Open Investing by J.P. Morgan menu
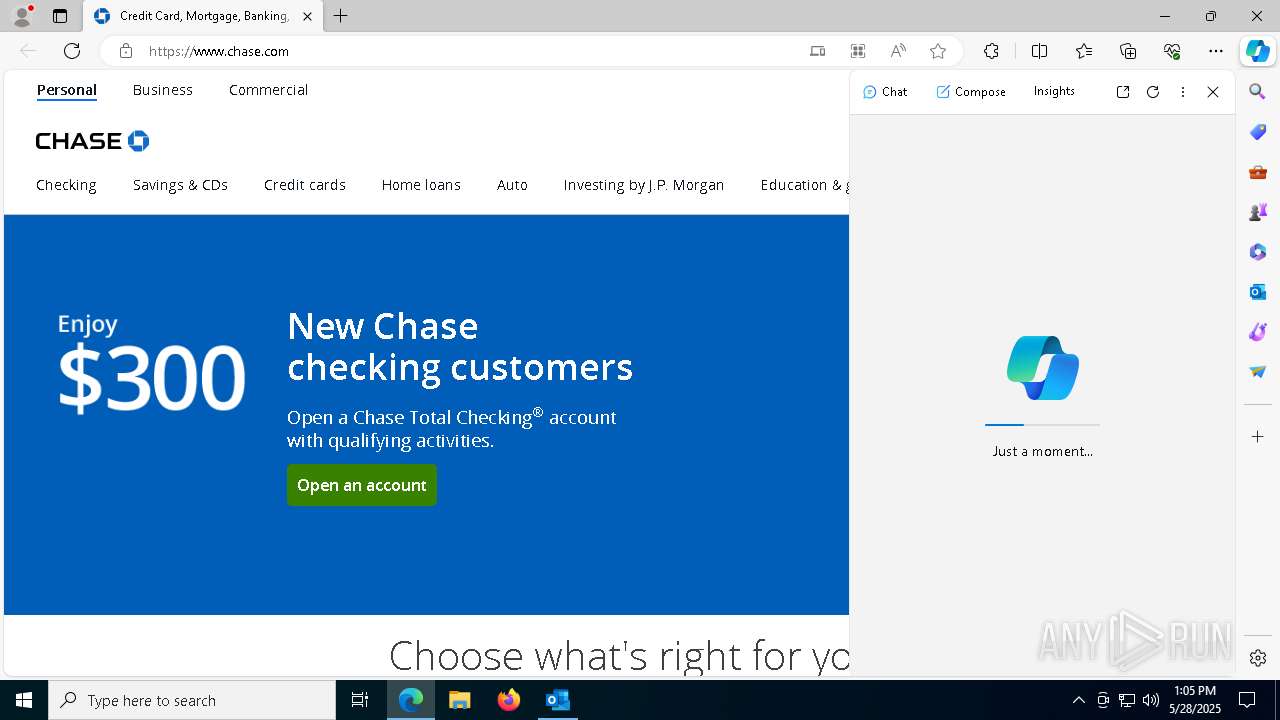This screenshot has height=720, width=1280. (x=644, y=185)
